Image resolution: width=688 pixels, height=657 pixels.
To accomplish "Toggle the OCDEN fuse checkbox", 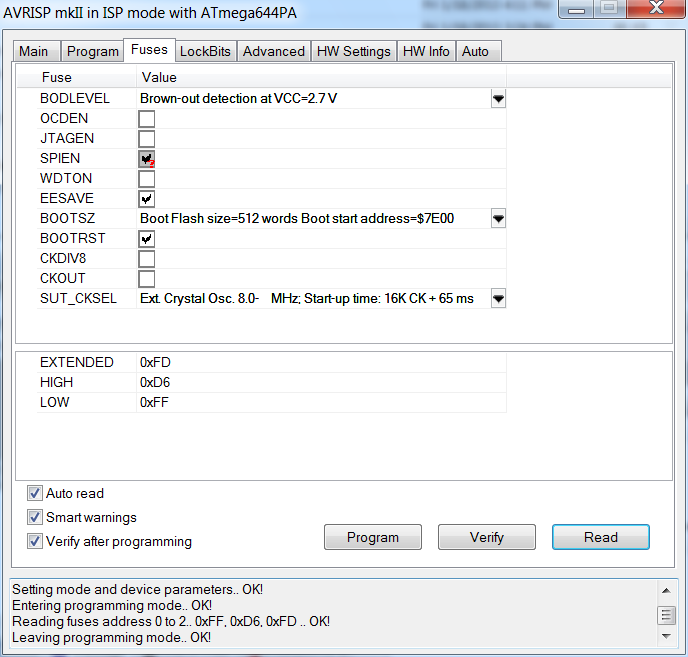I will click(146, 119).
